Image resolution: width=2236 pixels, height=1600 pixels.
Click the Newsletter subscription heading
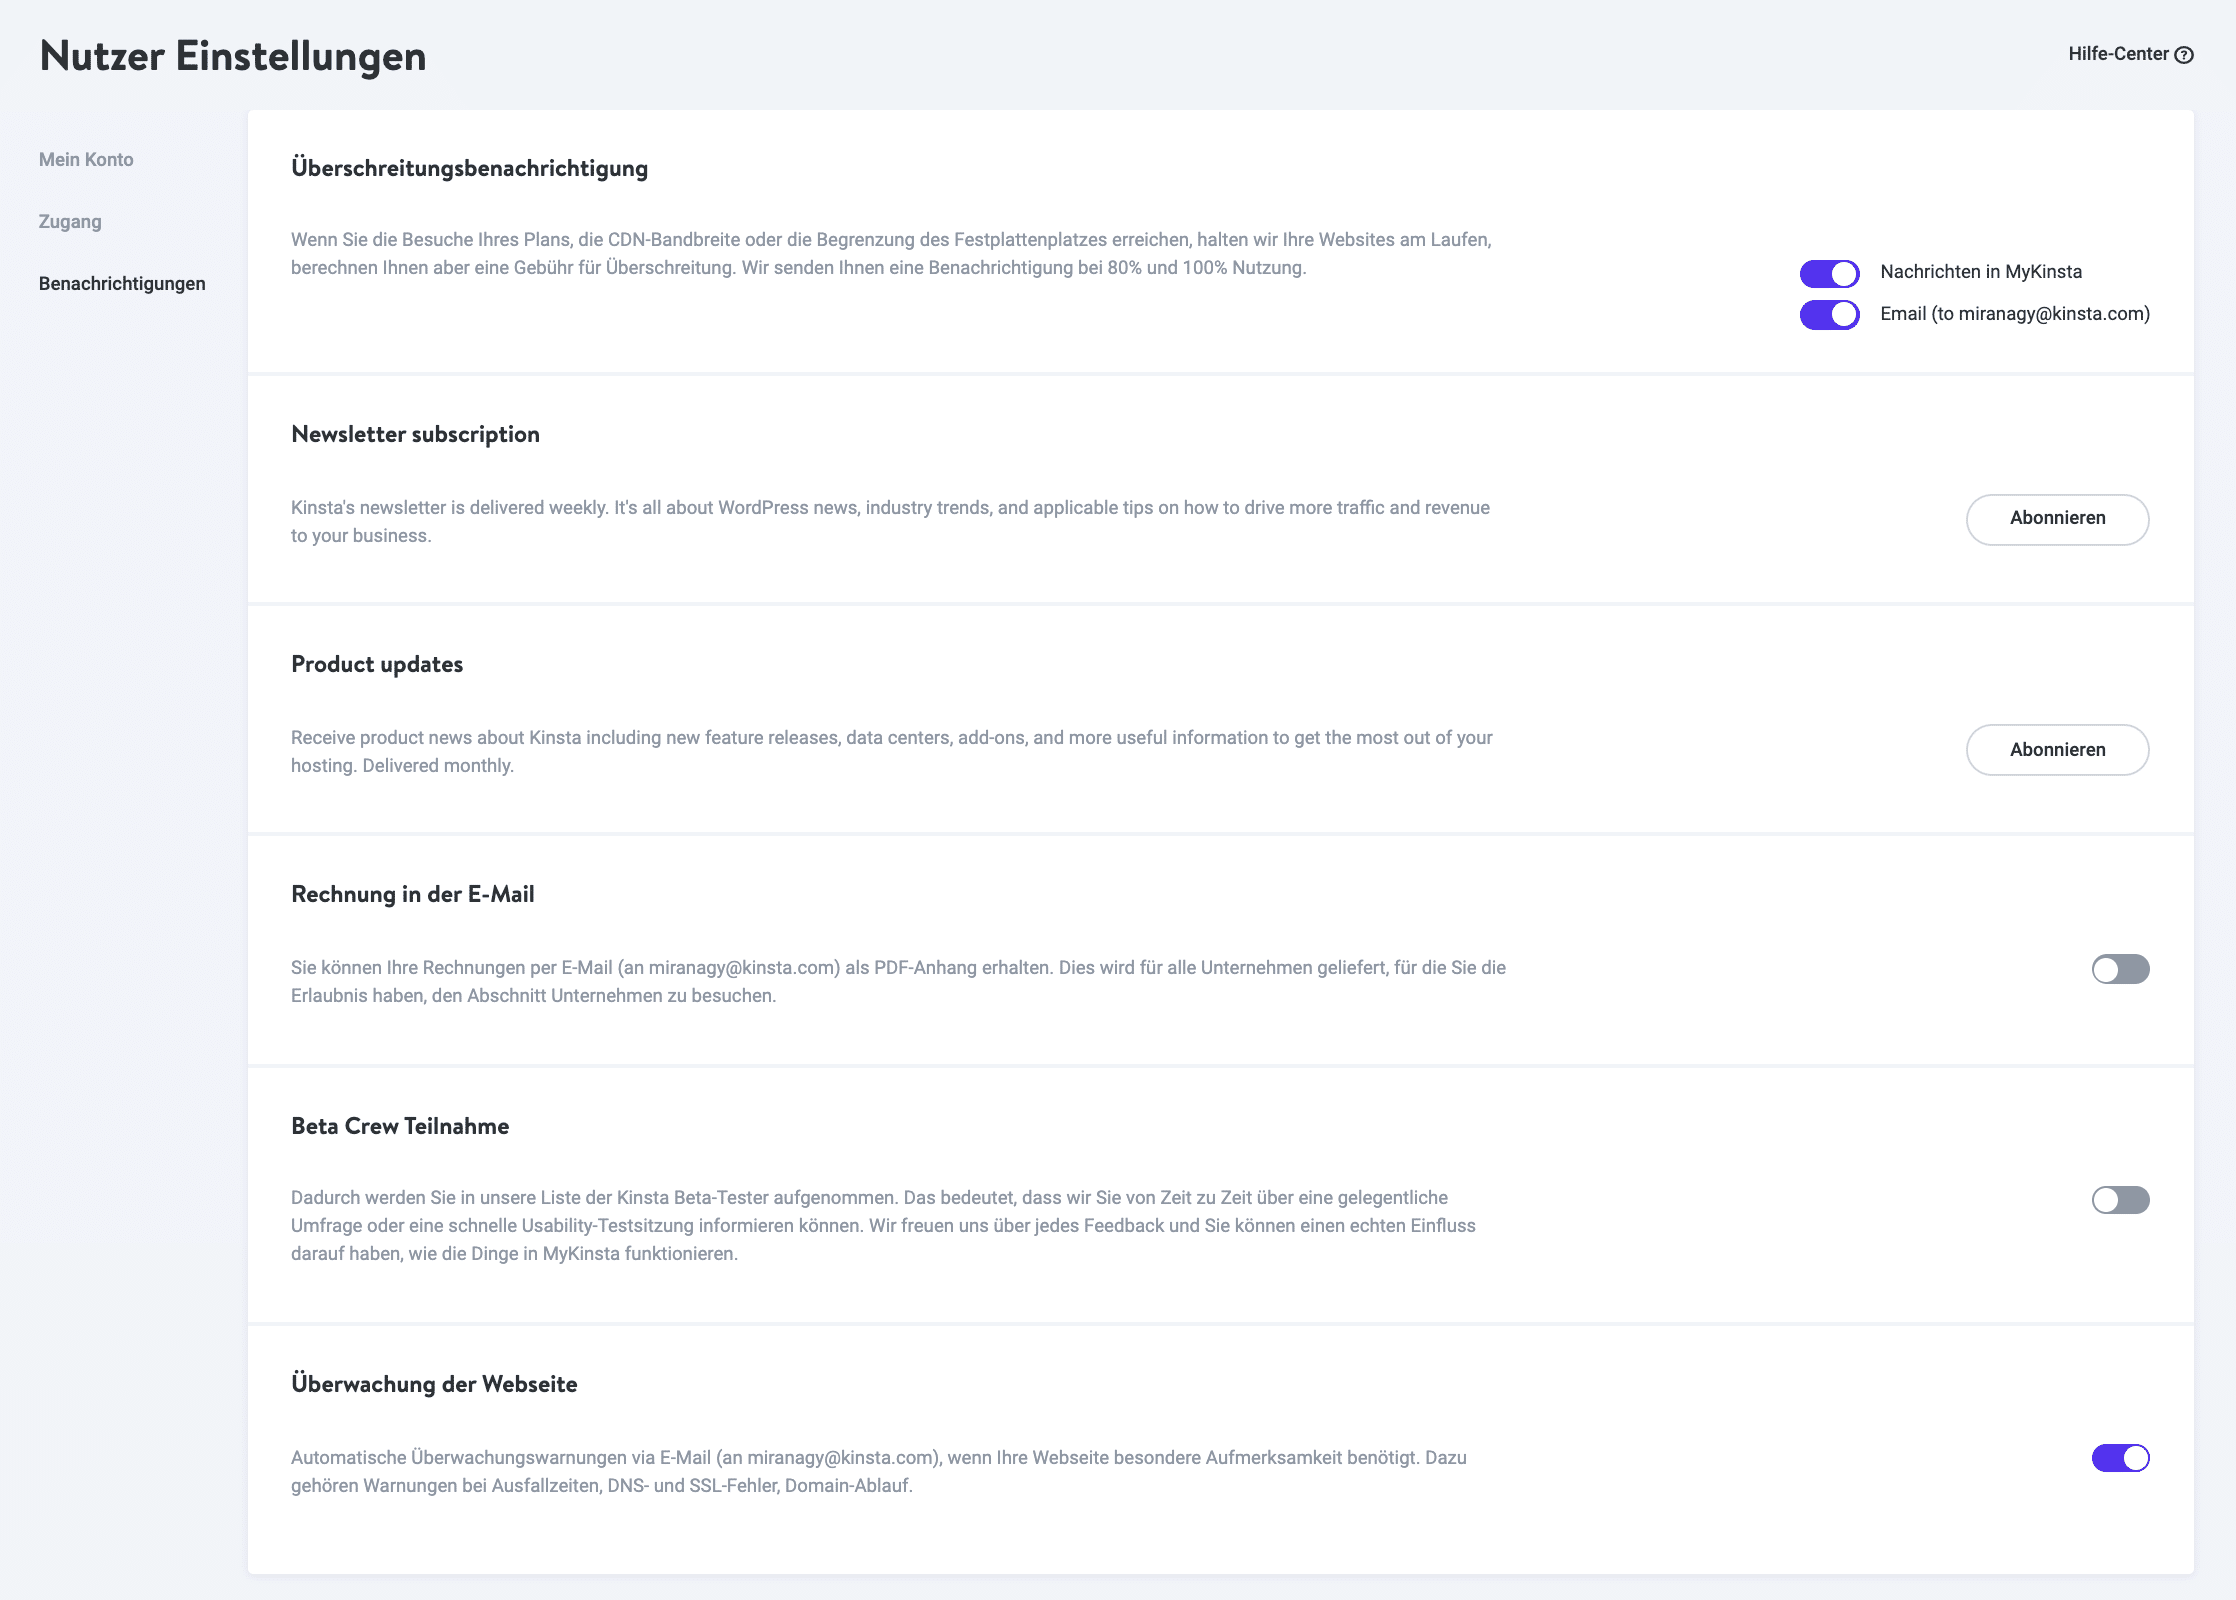tap(415, 434)
